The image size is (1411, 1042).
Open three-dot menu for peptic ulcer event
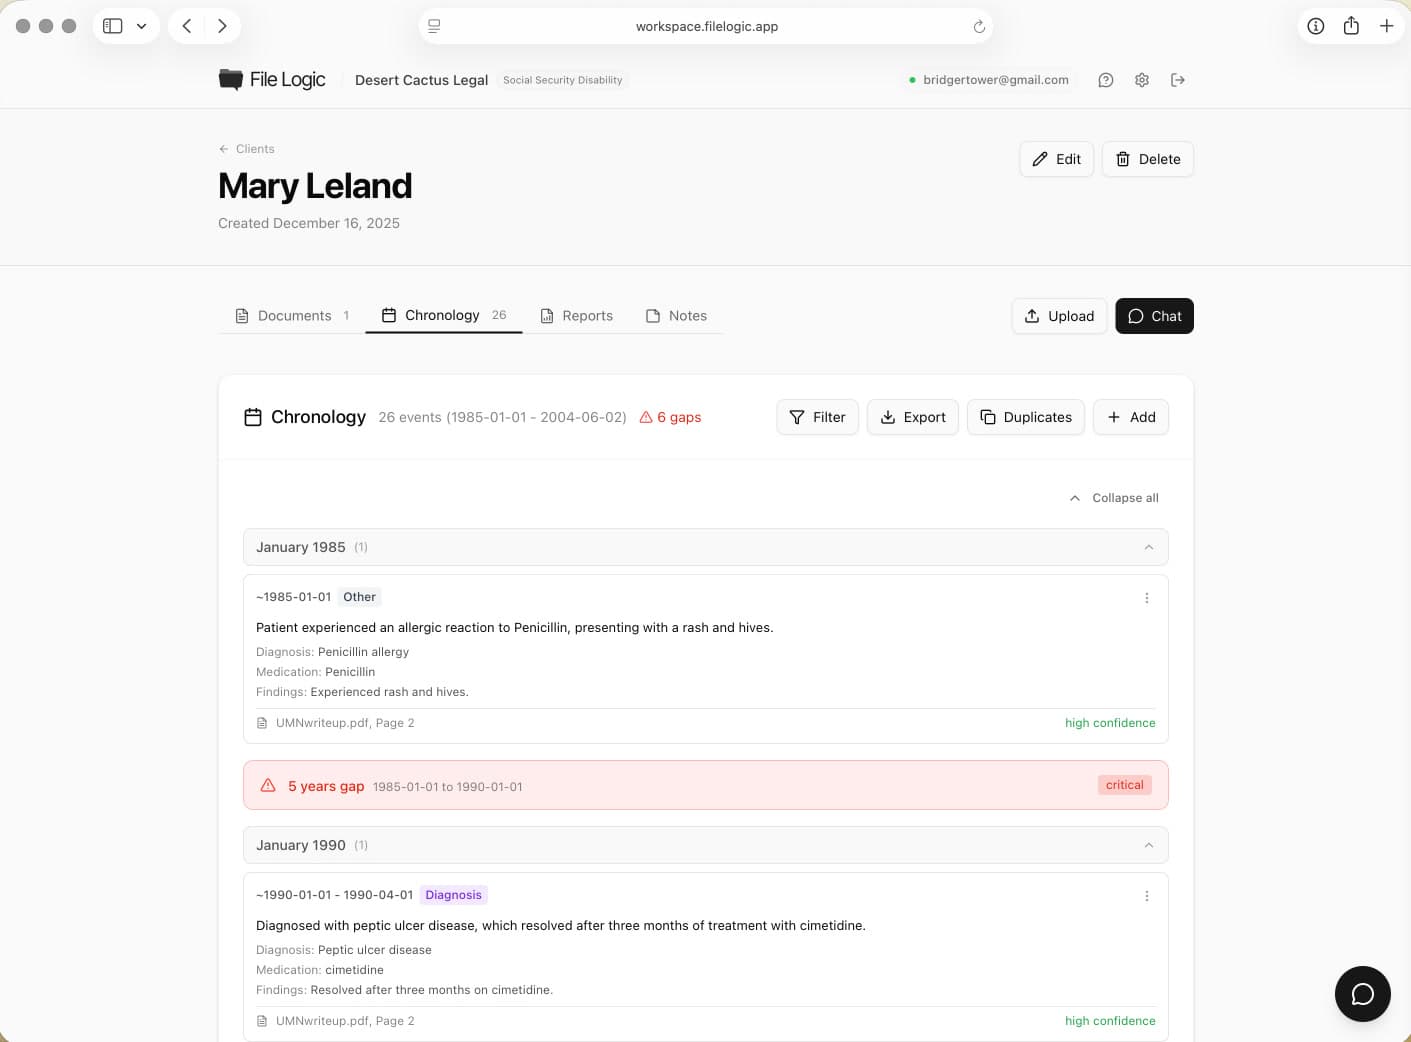pos(1147,896)
